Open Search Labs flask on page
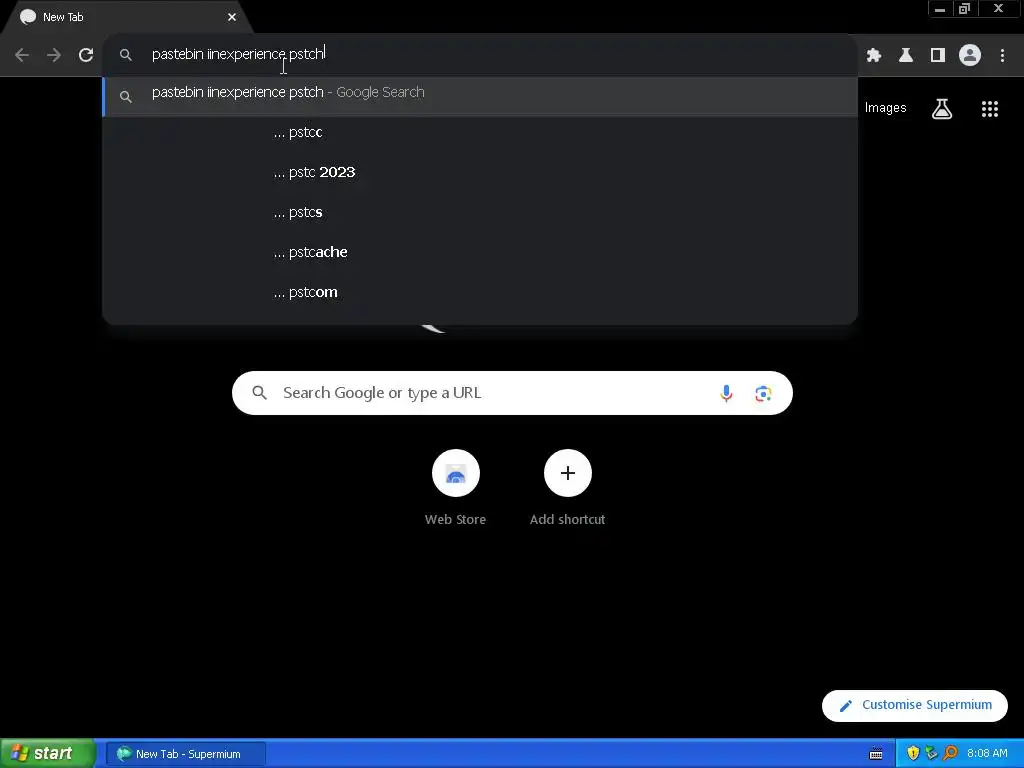1024x768 pixels. click(942, 108)
